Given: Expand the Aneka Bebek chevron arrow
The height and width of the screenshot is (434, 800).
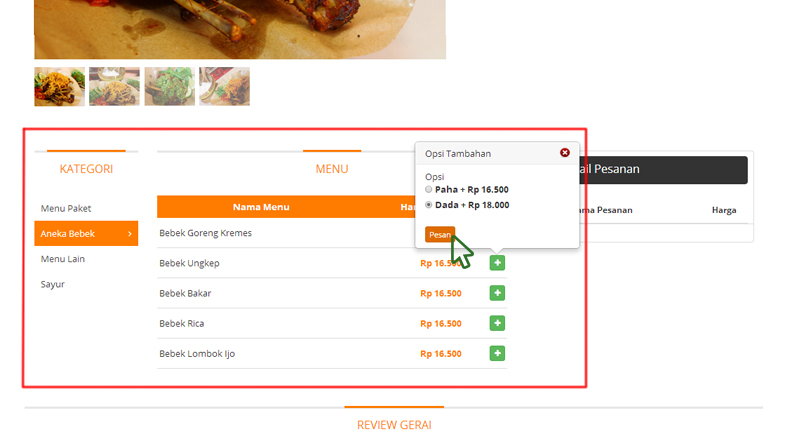Looking at the screenshot, I should coord(130,234).
